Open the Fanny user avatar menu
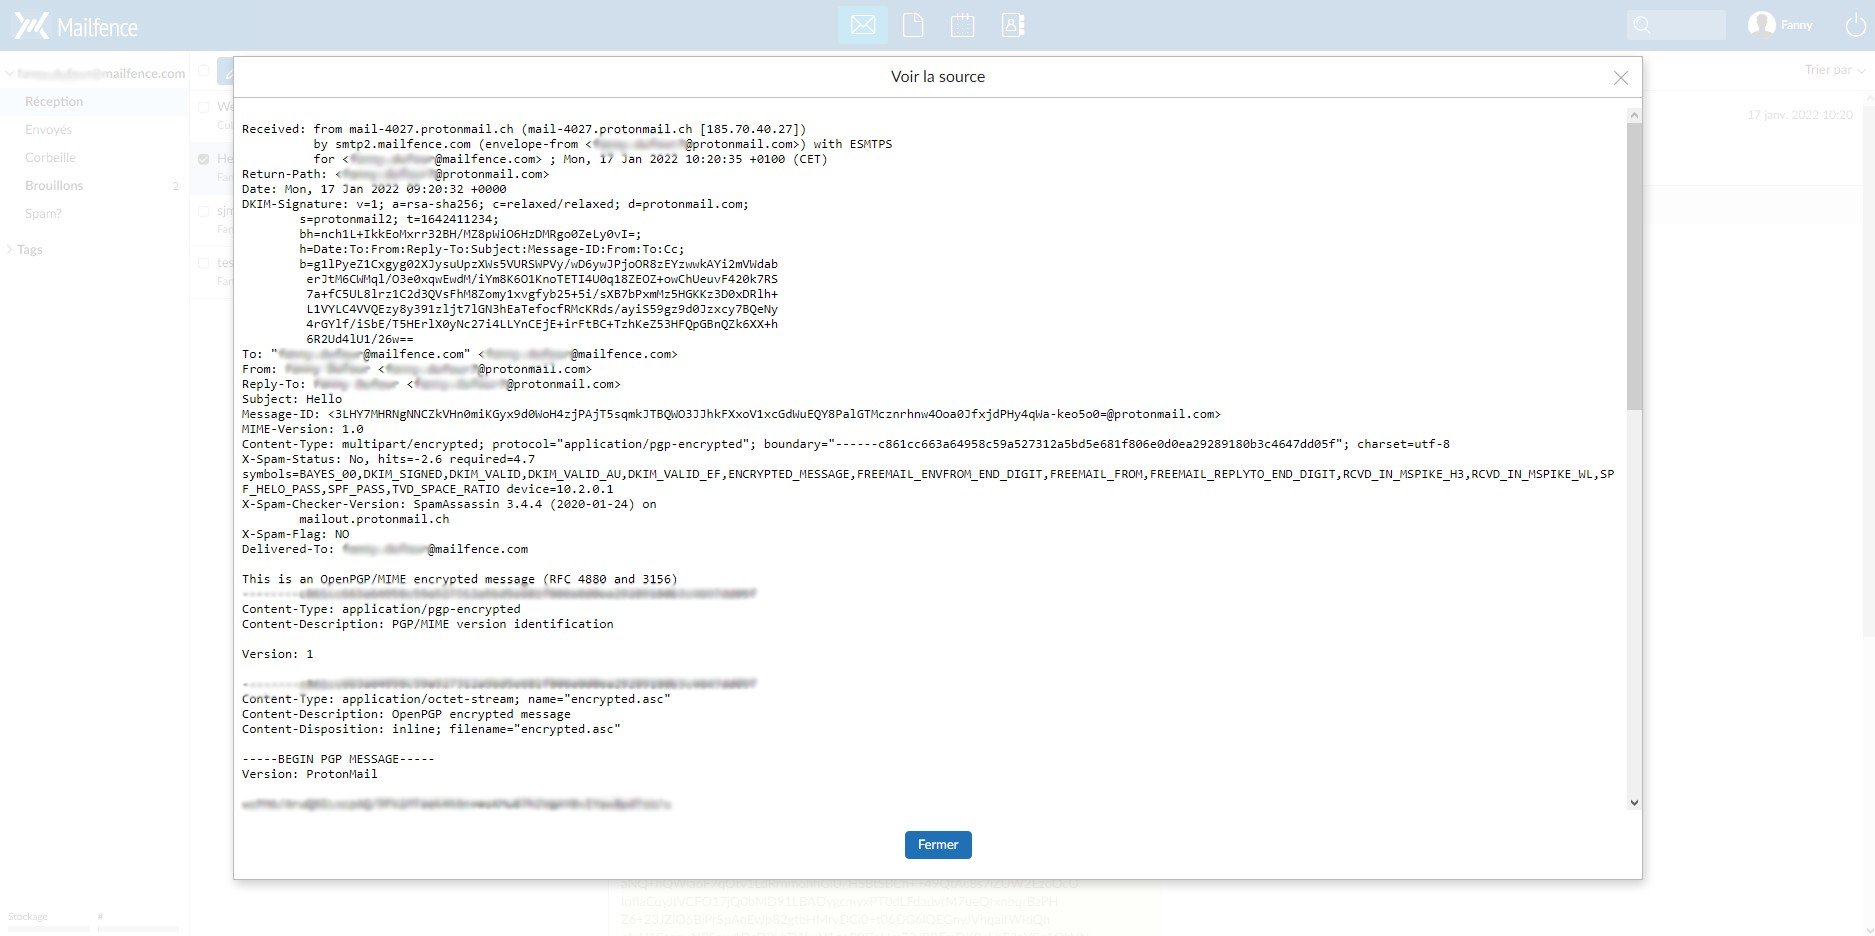The width and height of the screenshot is (1875, 936). coord(1761,25)
